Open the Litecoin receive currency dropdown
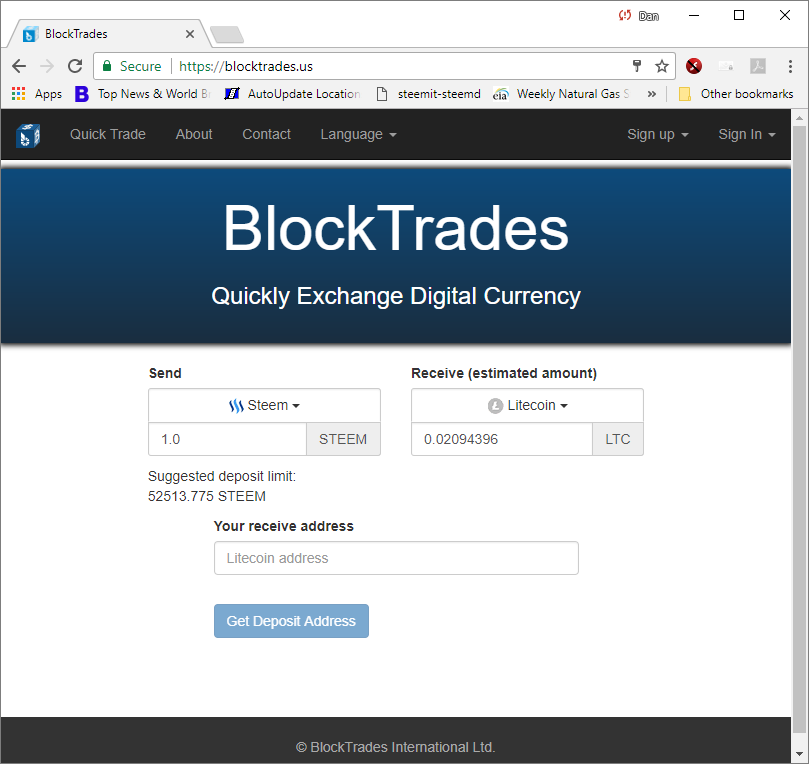 pyautogui.click(x=527, y=405)
